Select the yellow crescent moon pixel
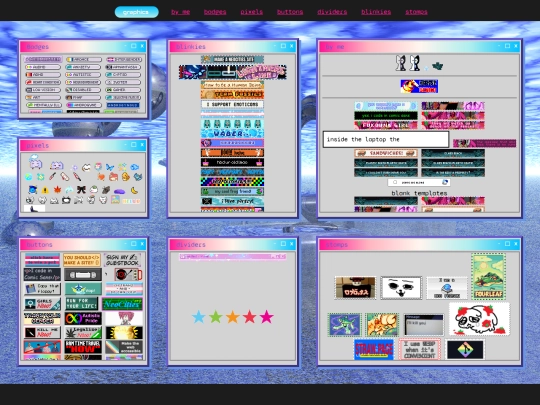 134,190
